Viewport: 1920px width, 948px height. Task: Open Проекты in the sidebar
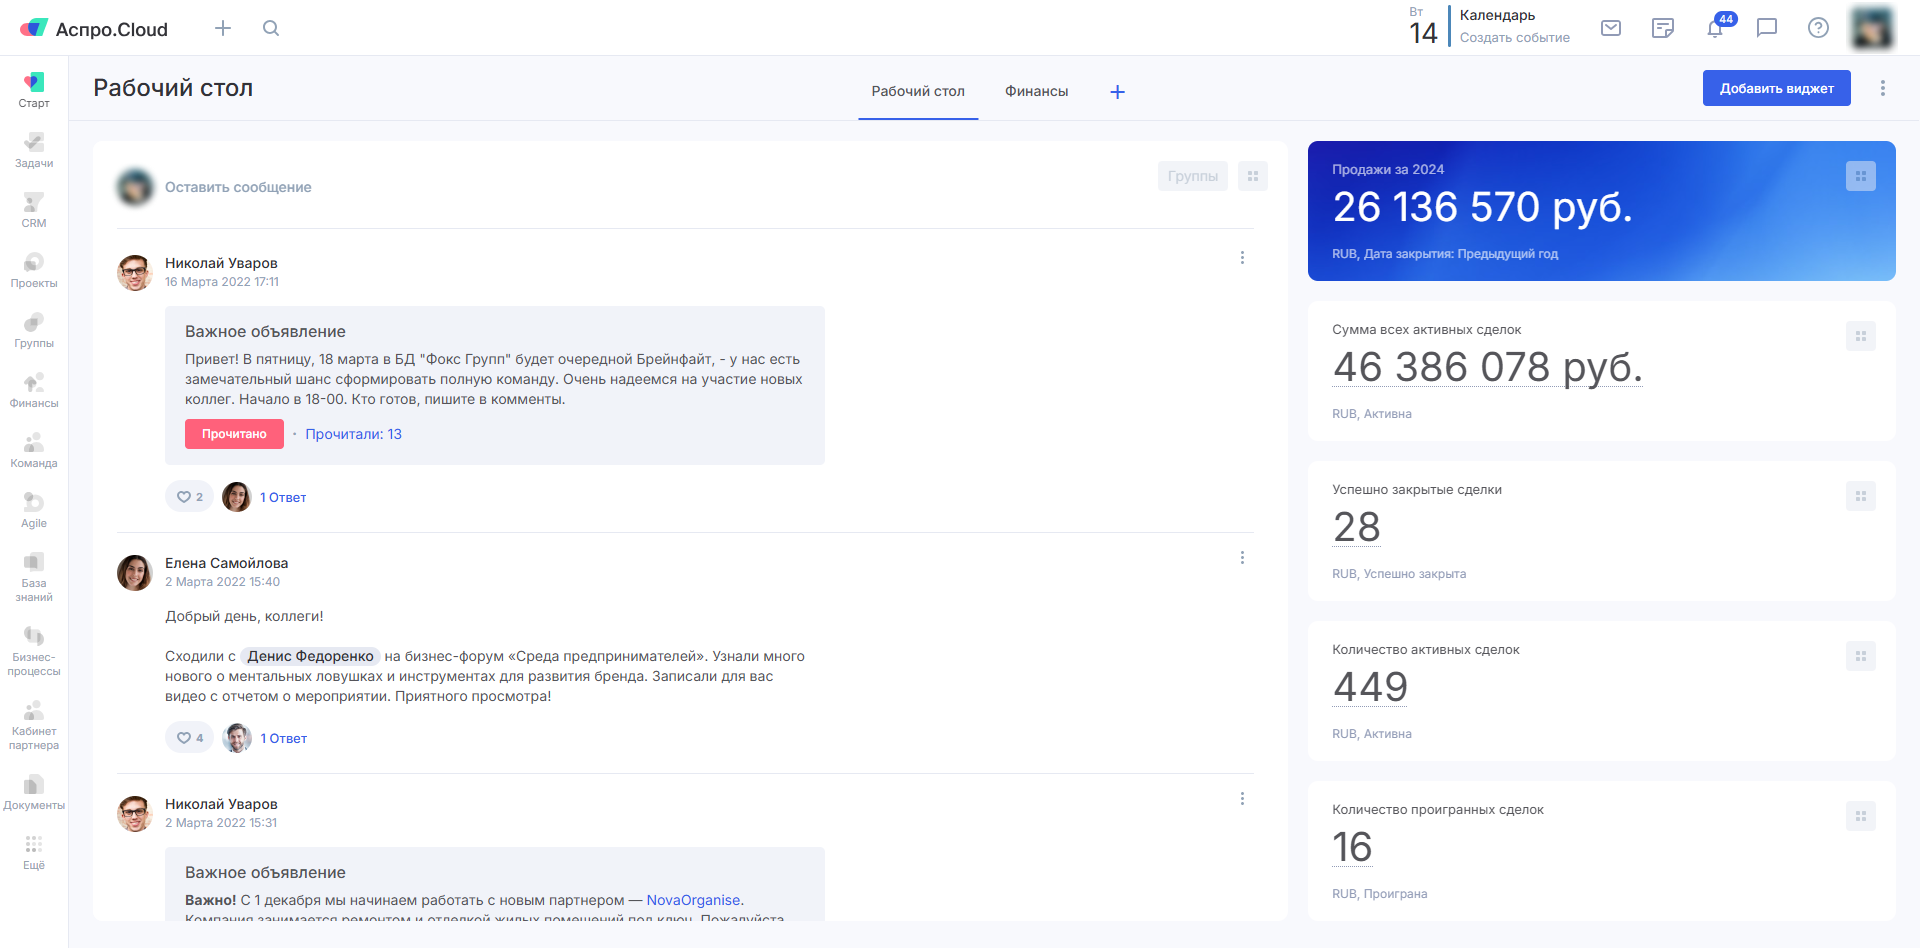[x=34, y=270]
